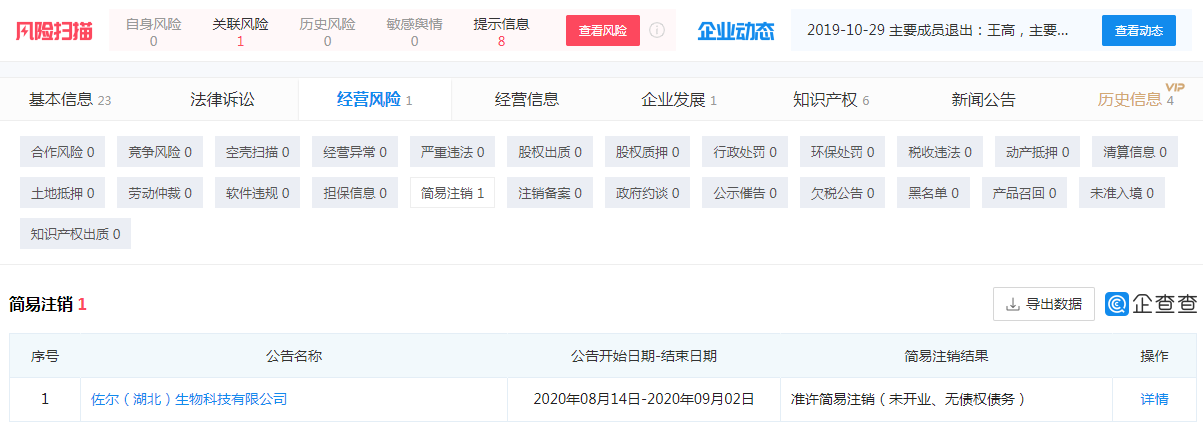Select the 简易注销 1 filter tag

[452, 193]
